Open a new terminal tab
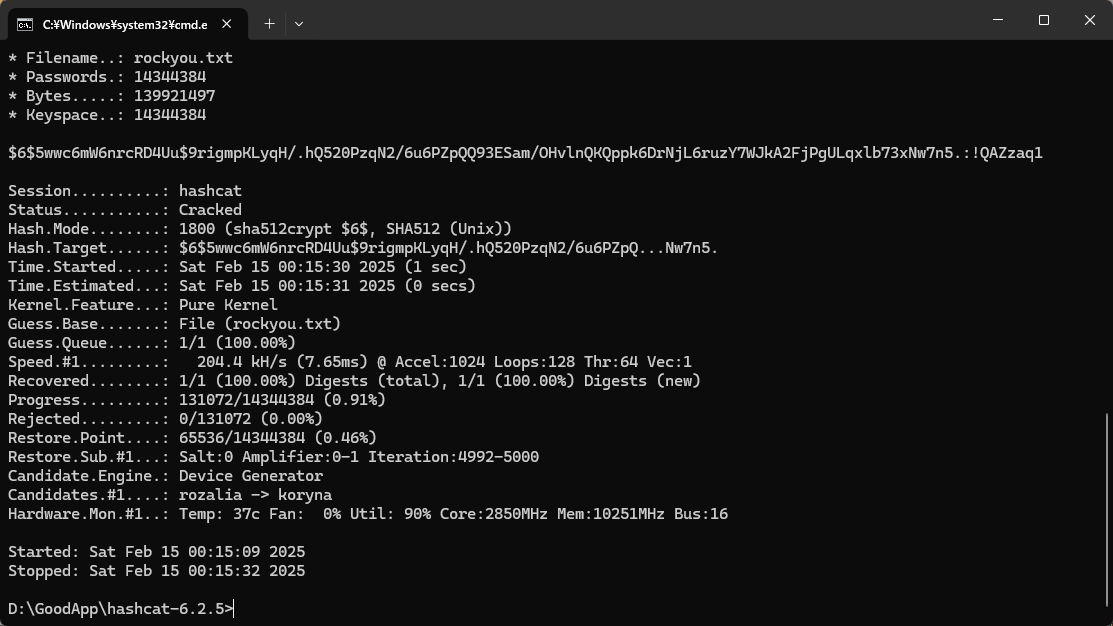 tap(269, 23)
